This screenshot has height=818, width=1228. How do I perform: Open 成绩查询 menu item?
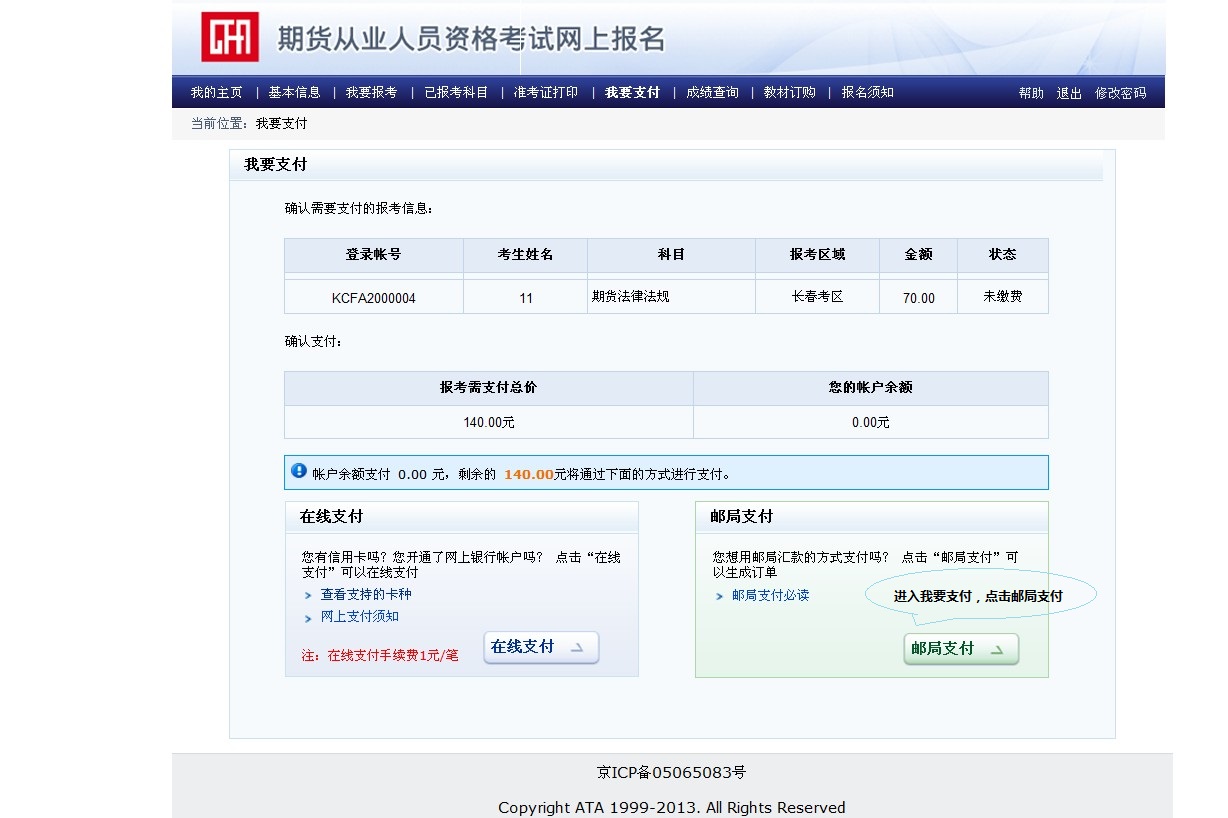pyautogui.click(x=712, y=93)
